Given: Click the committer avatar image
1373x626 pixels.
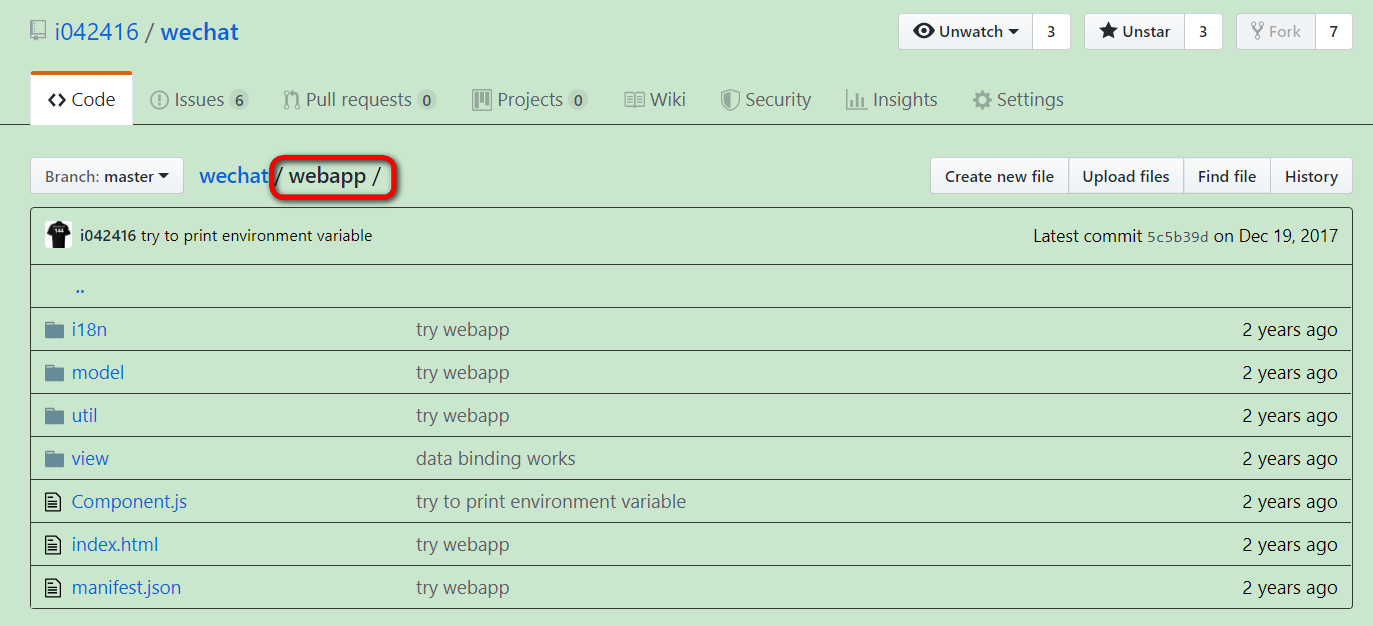Looking at the screenshot, I should pyautogui.click(x=58, y=235).
